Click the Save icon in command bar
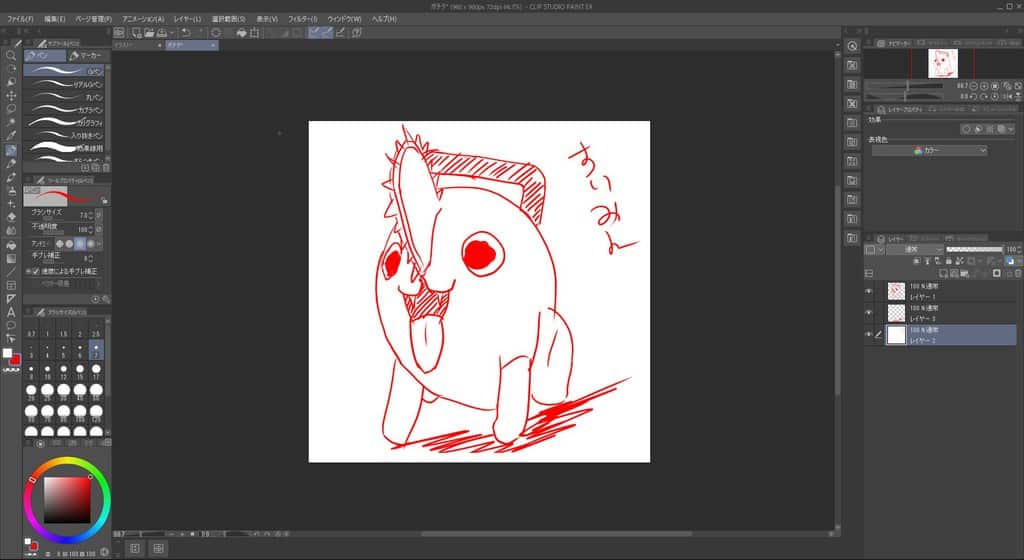 [161, 33]
